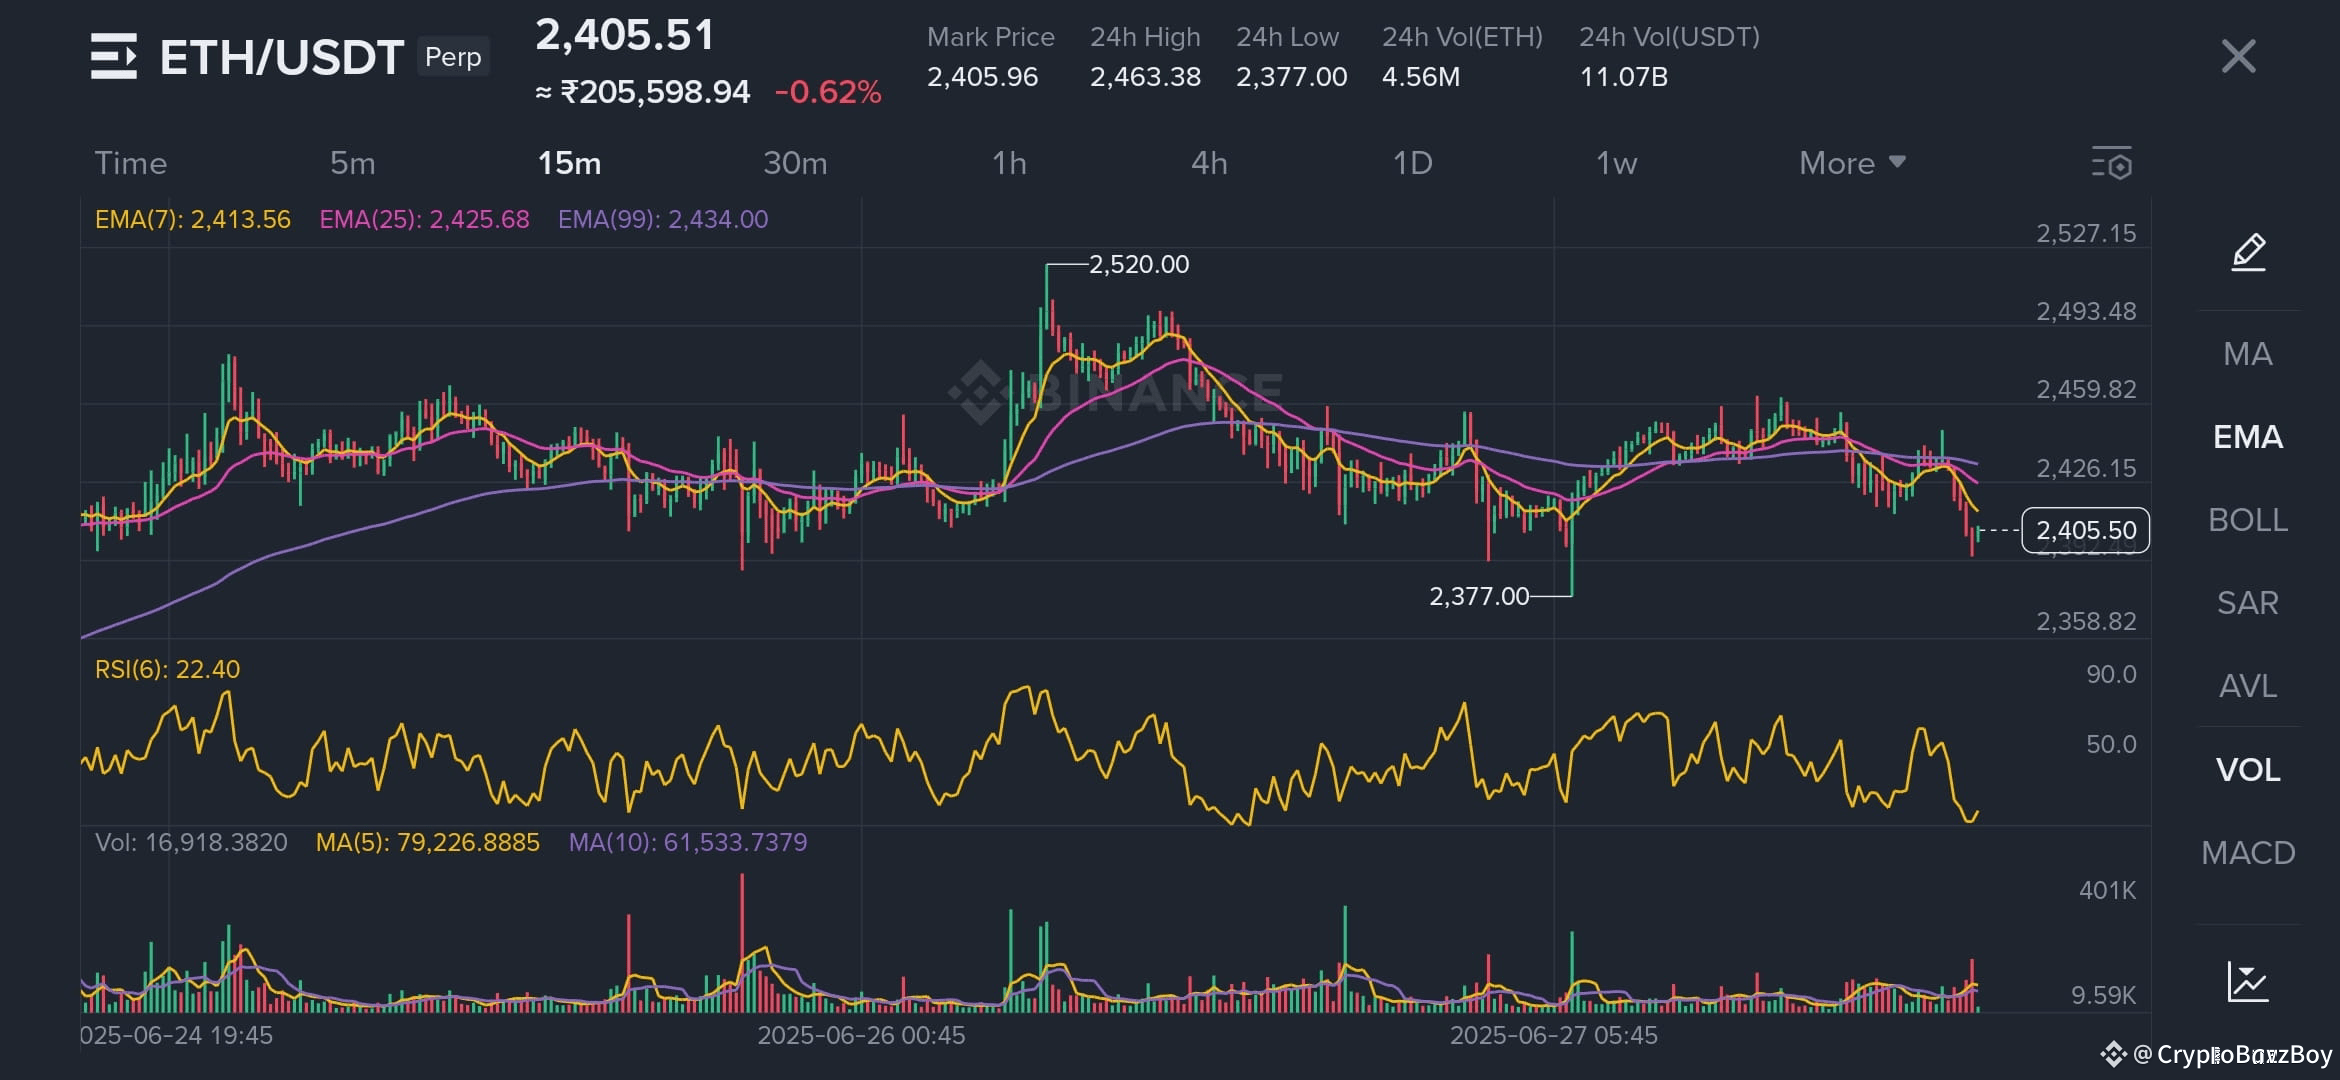Screen dimensions: 2340x1080
Task: Switch to the 5m interval
Action: click(x=353, y=163)
